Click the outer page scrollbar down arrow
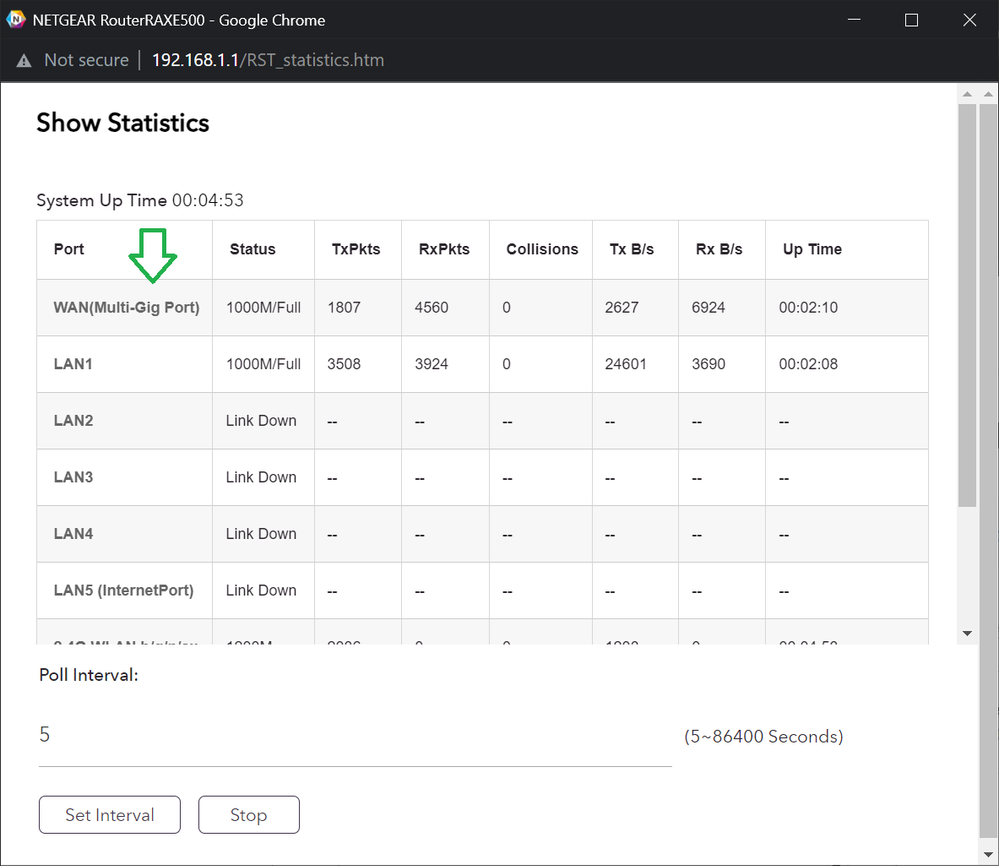The height and width of the screenshot is (866, 999). point(988,854)
